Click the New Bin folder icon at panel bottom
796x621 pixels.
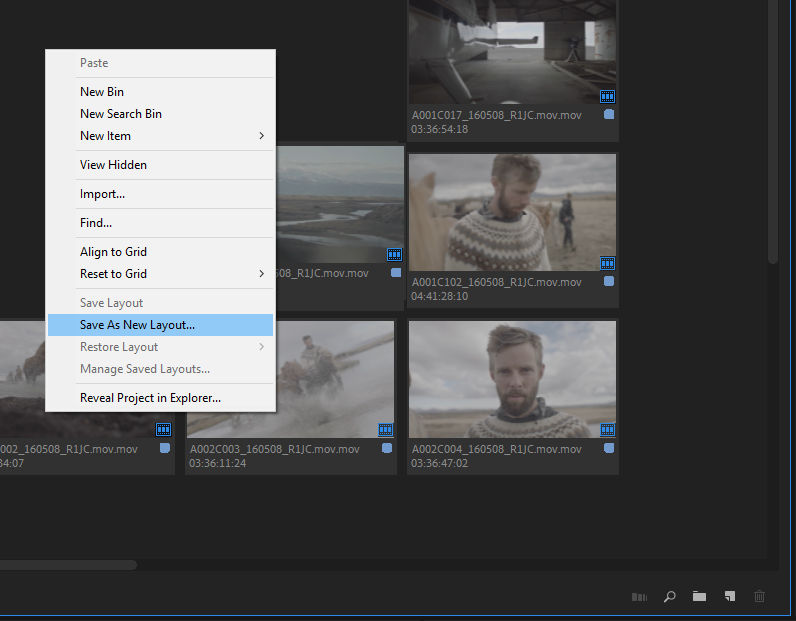[699, 596]
